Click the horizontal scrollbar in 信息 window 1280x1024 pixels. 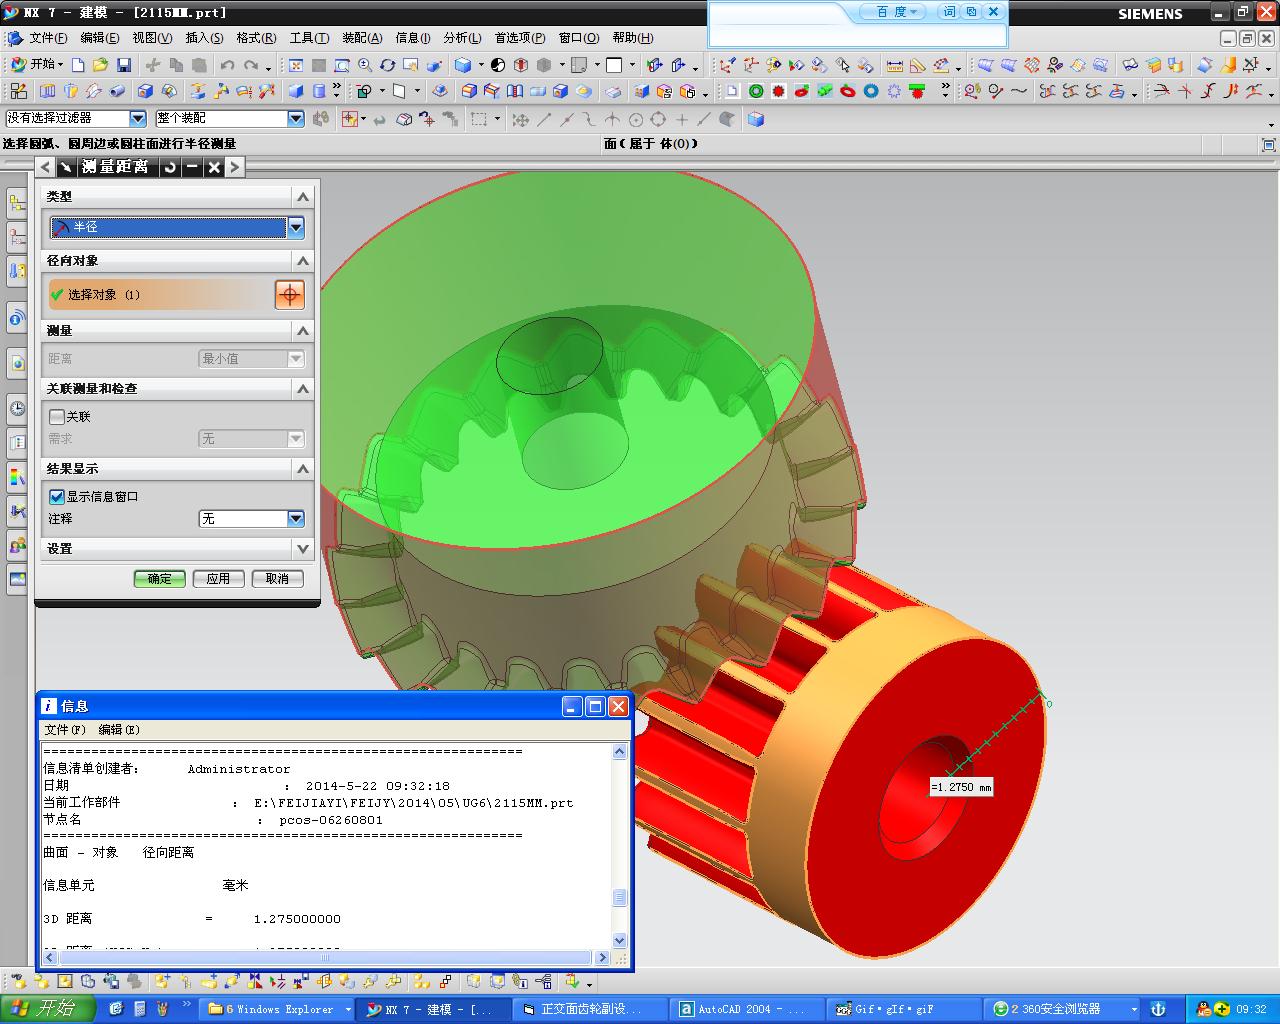click(x=326, y=957)
